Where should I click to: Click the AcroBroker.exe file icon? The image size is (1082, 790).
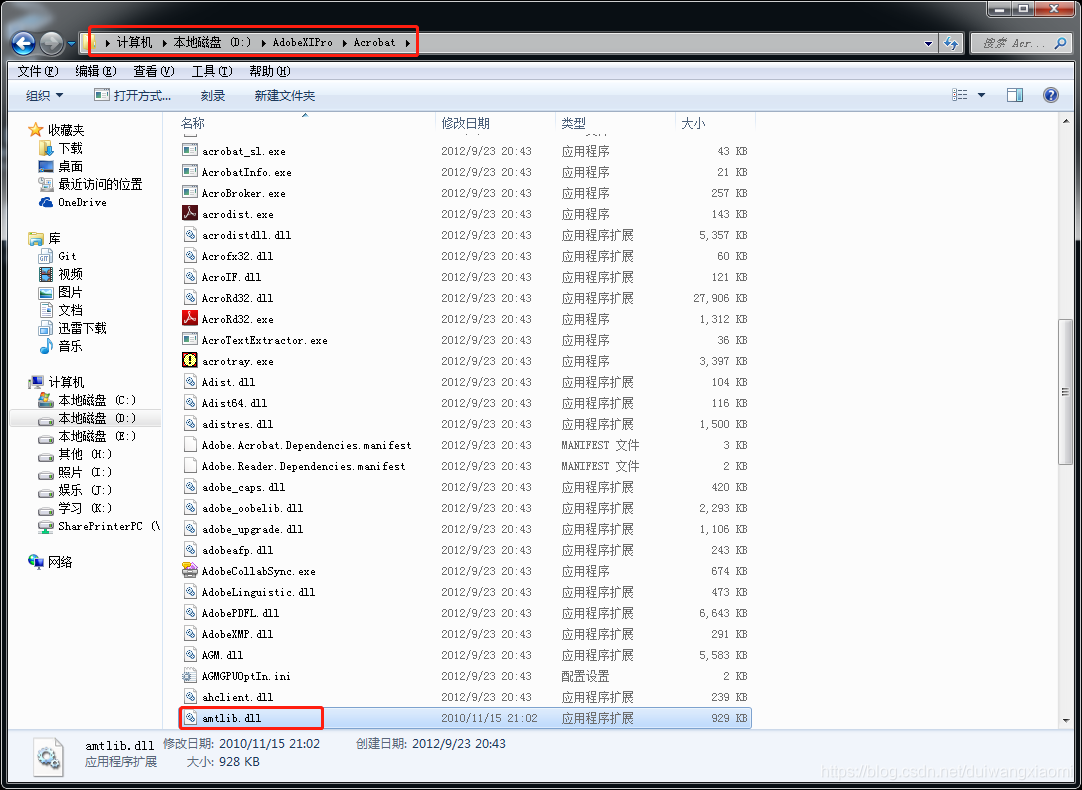pyautogui.click(x=190, y=193)
